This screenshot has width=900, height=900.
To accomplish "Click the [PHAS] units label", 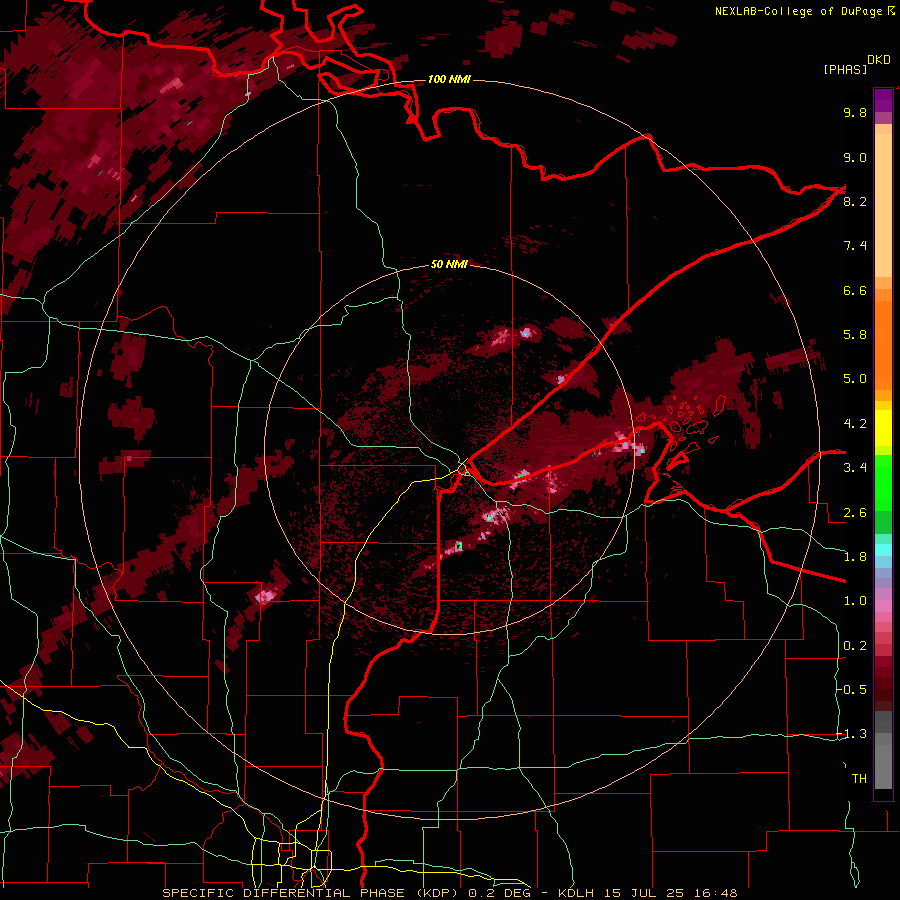I will point(845,70).
